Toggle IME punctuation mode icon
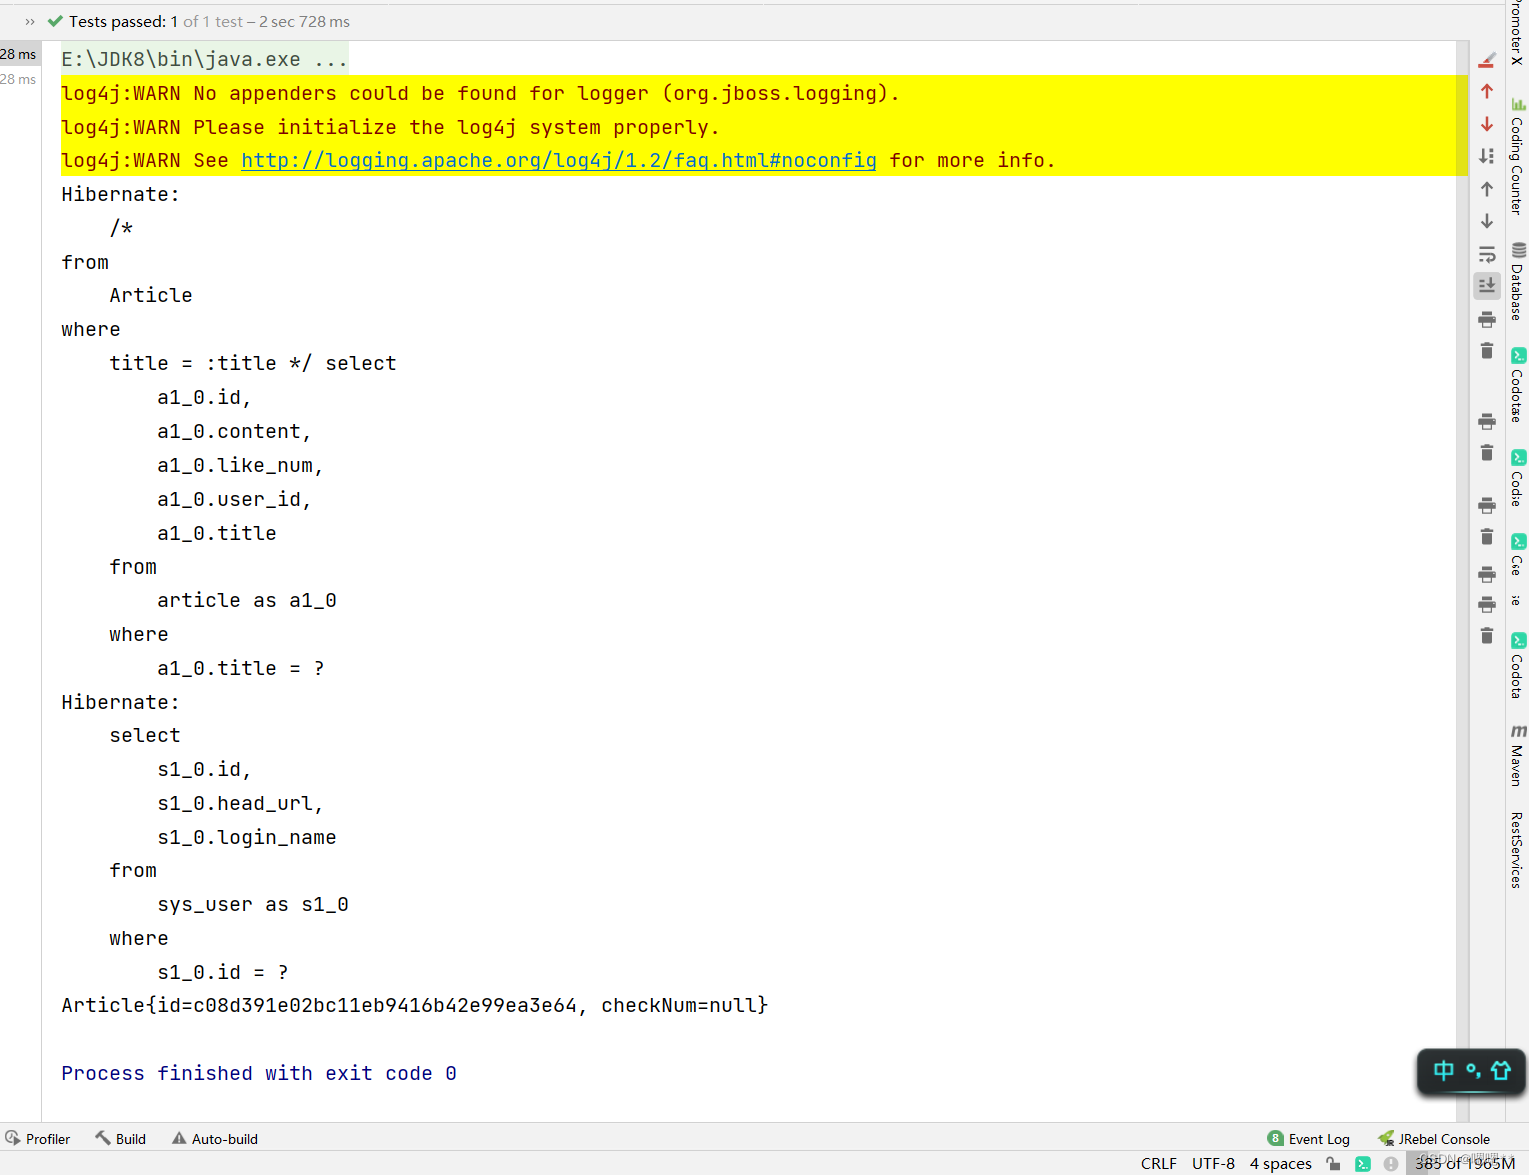 [1473, 1071]
